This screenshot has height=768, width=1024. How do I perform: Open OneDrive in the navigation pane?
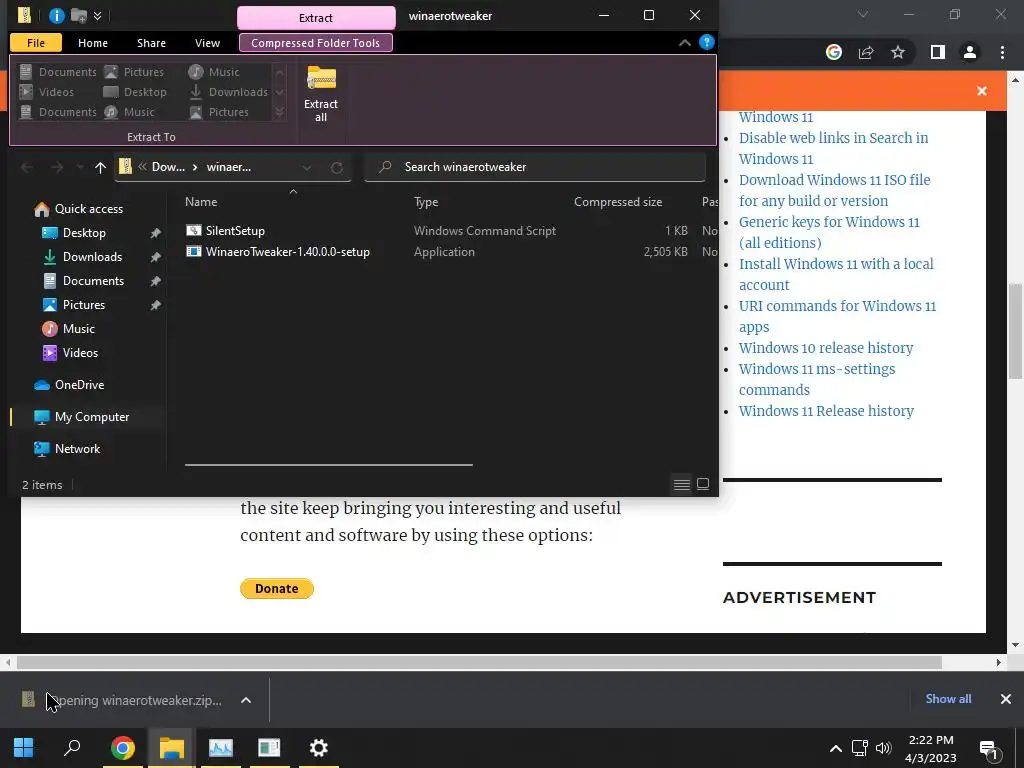pyautogui.click(x=79, y=385)
